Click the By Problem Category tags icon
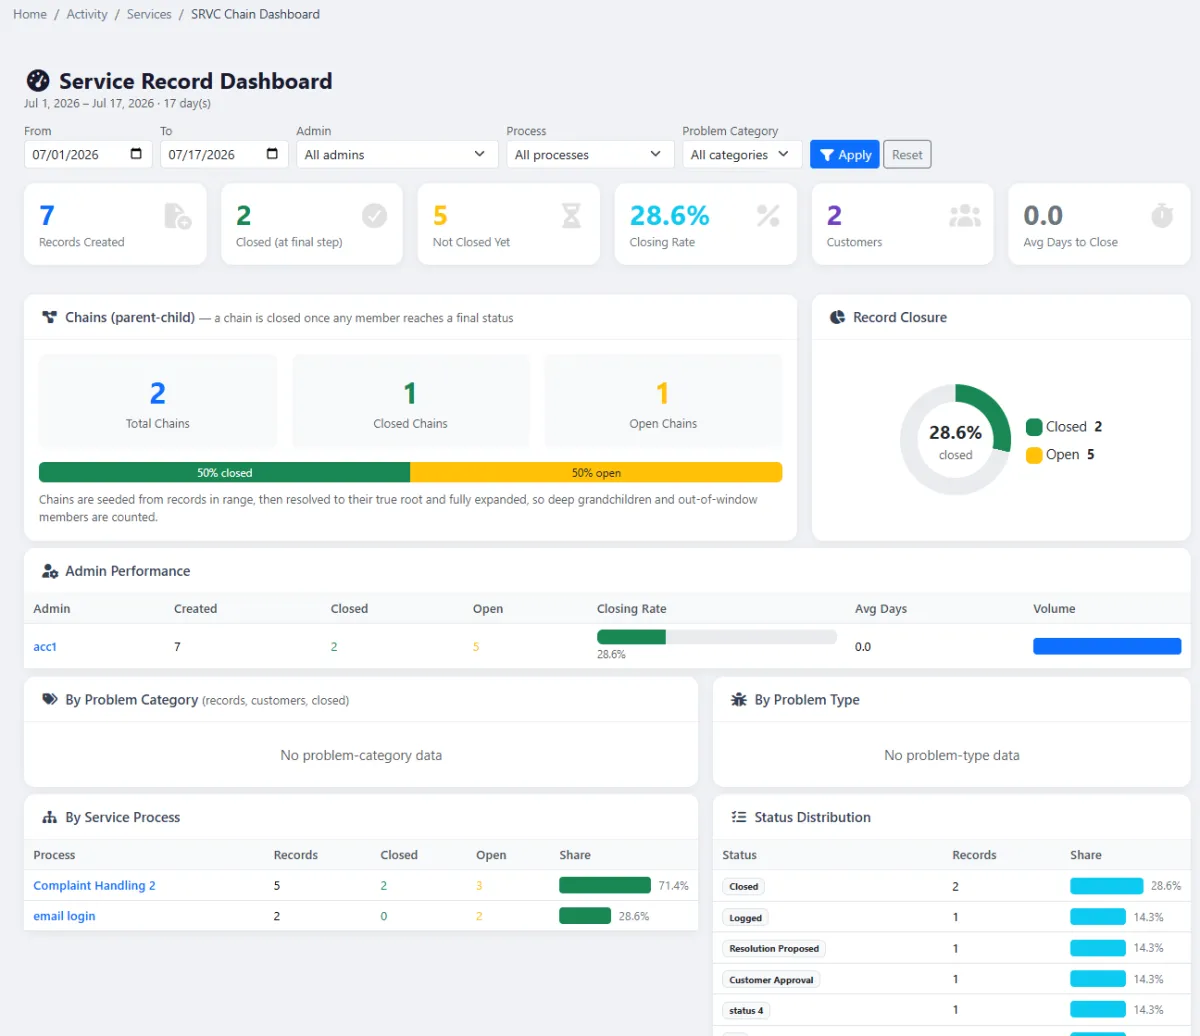 pyautogui.click(x=50, y=700)
